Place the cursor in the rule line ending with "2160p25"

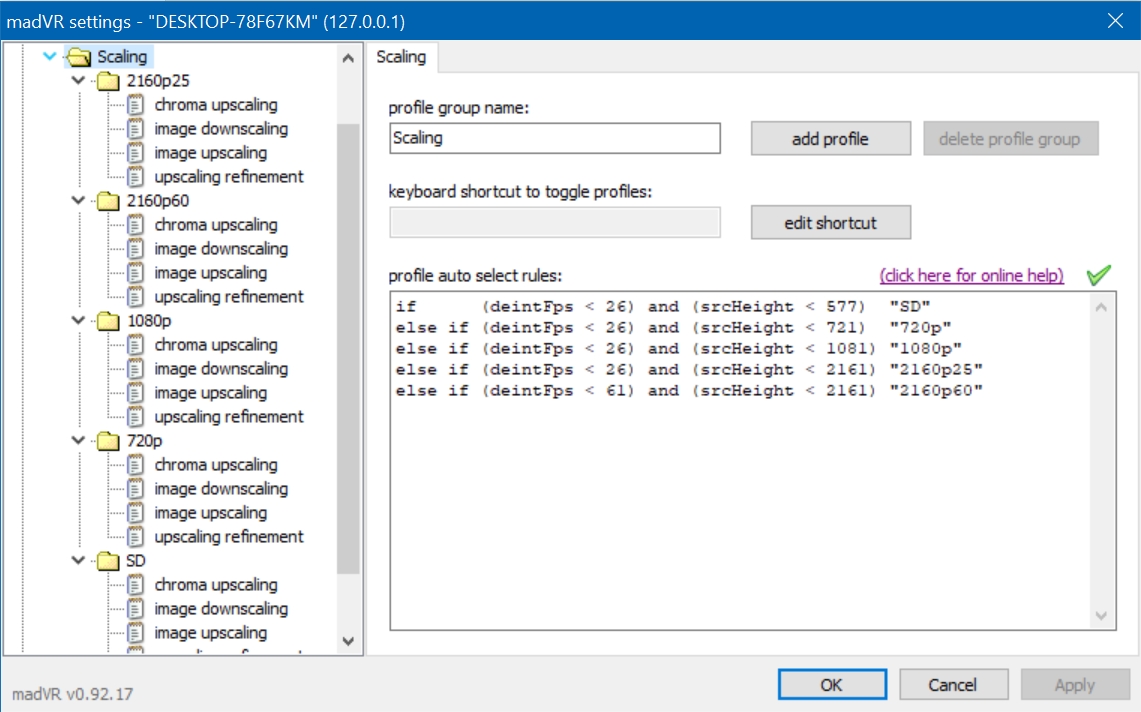689,370
